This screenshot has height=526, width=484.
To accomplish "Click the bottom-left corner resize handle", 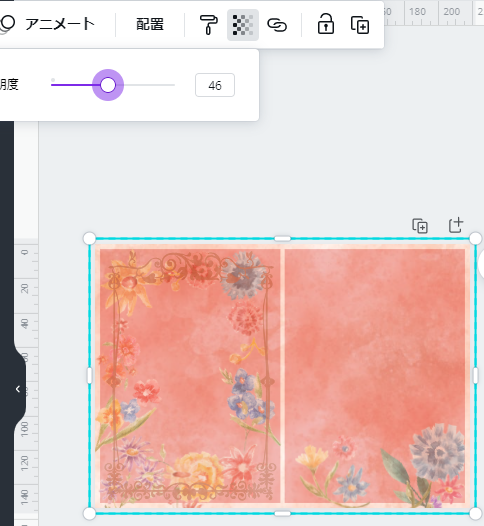I will (89, 514).
